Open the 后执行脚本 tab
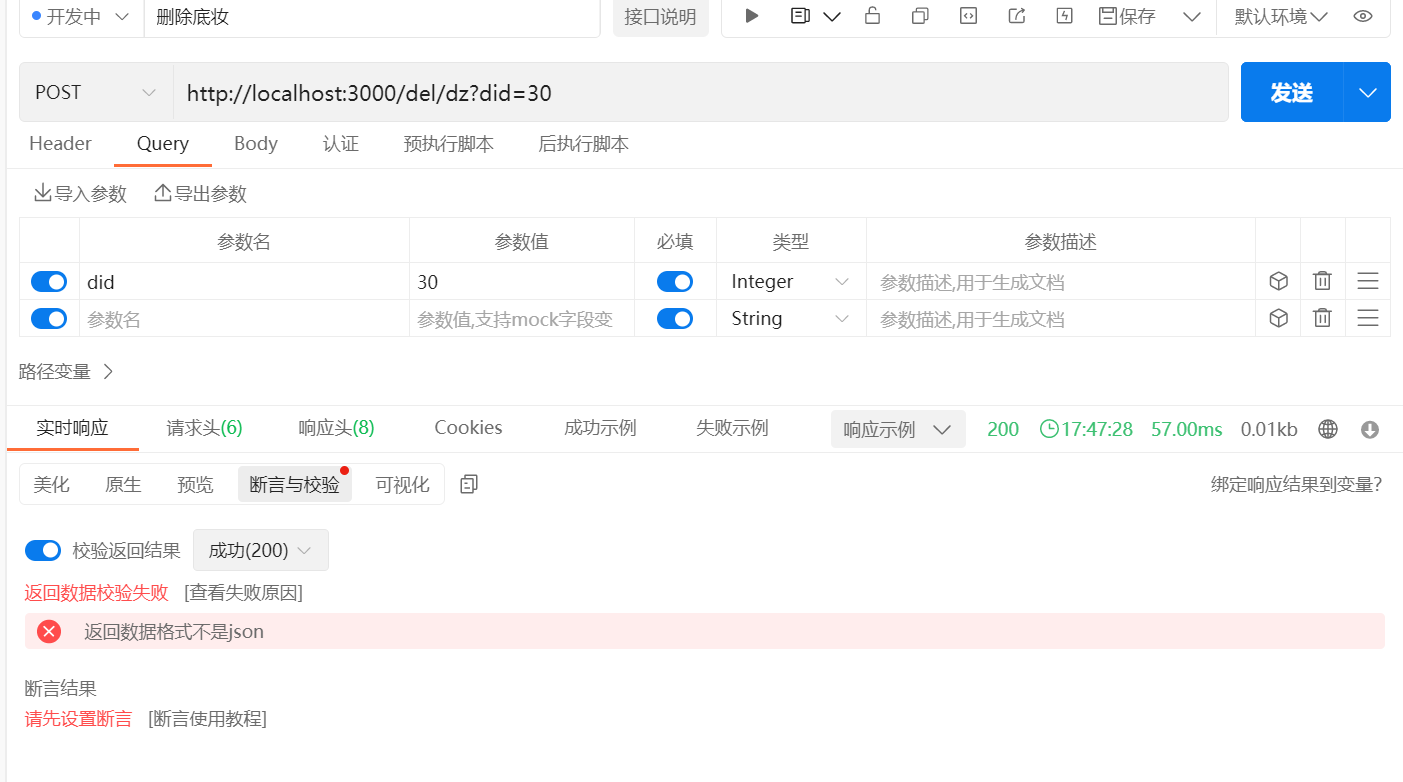1403x782 pixels. [583, 144]
